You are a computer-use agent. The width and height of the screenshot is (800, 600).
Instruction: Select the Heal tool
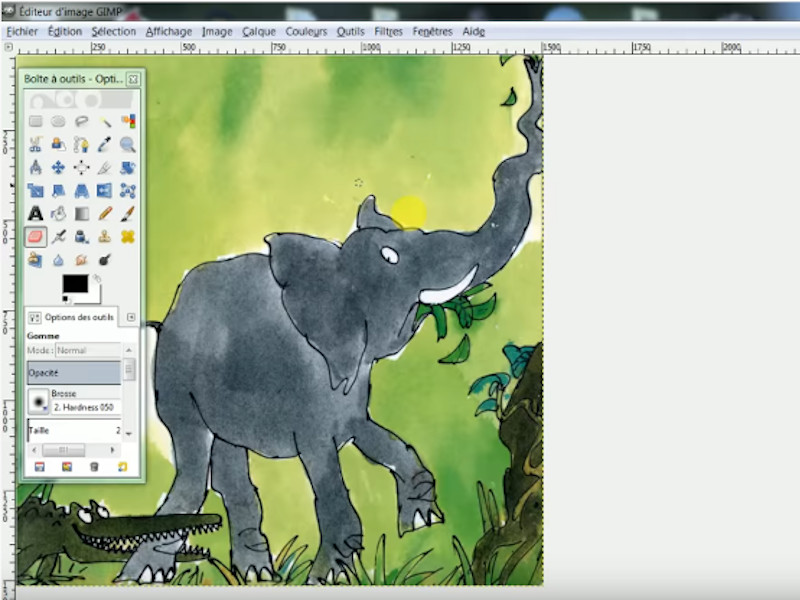(x=128, y=237)
